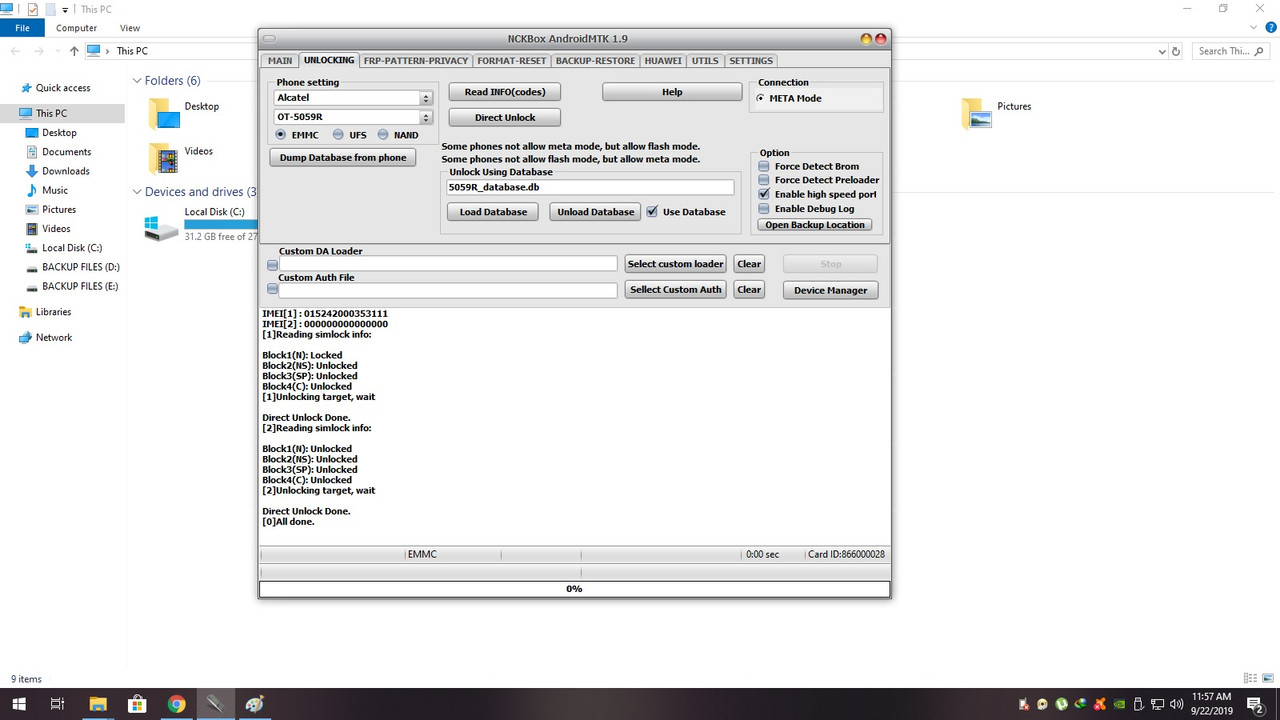The width and height of the screenshot is (1280, 720).
Task: Expand the Explorer address bar history dropdown
Action: [1162, 51]
